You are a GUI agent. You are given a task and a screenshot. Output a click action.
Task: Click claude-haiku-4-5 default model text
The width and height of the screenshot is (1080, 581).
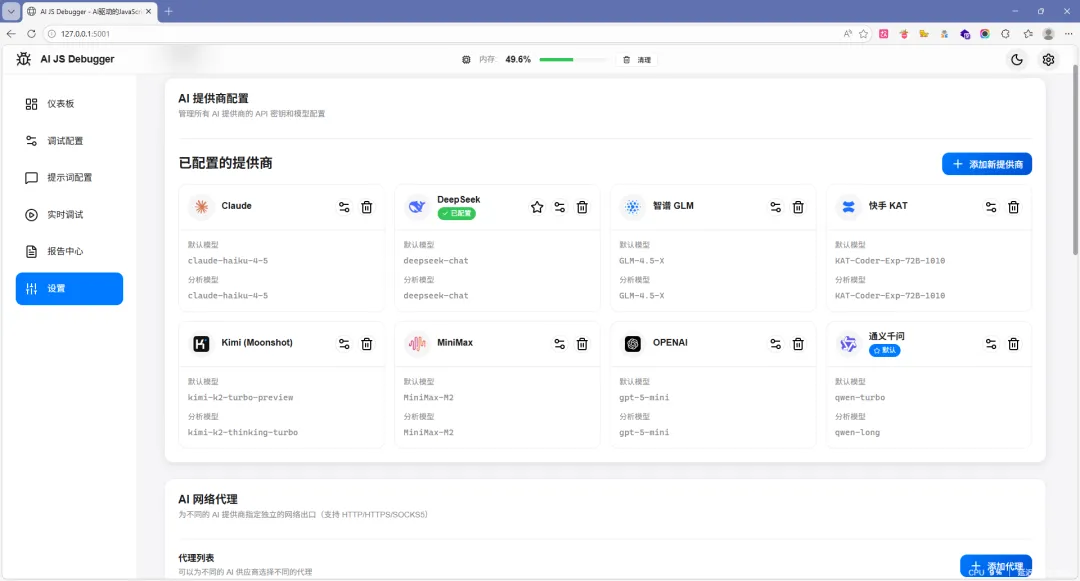(x=228, y=261)
